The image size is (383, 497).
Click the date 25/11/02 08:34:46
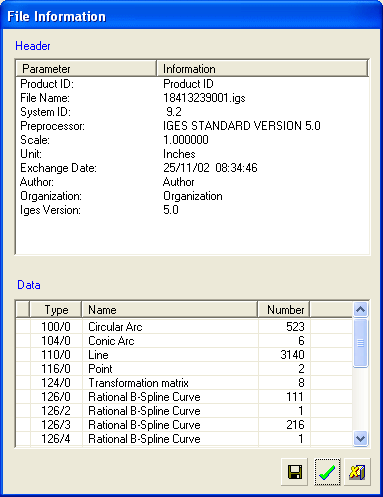click(x=210, y=168)
